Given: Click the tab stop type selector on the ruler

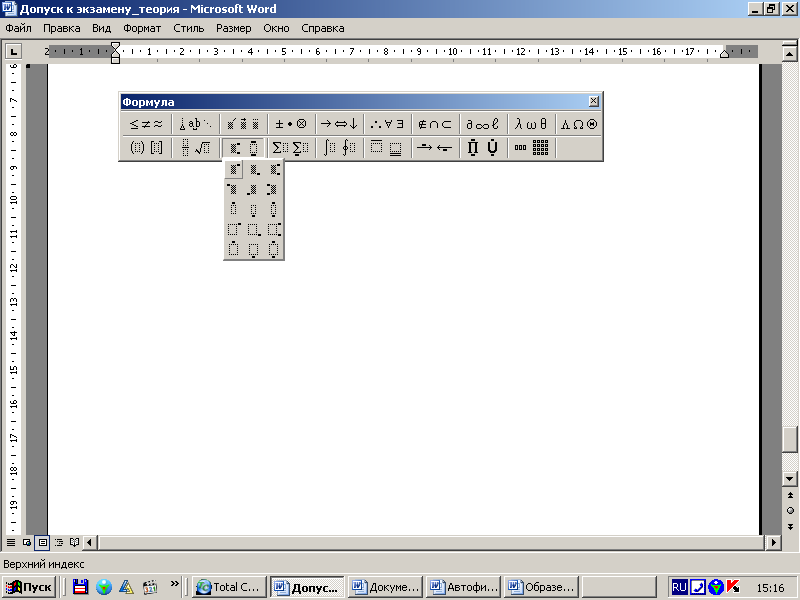Looking at the screenshot, I should click(13, 51).
